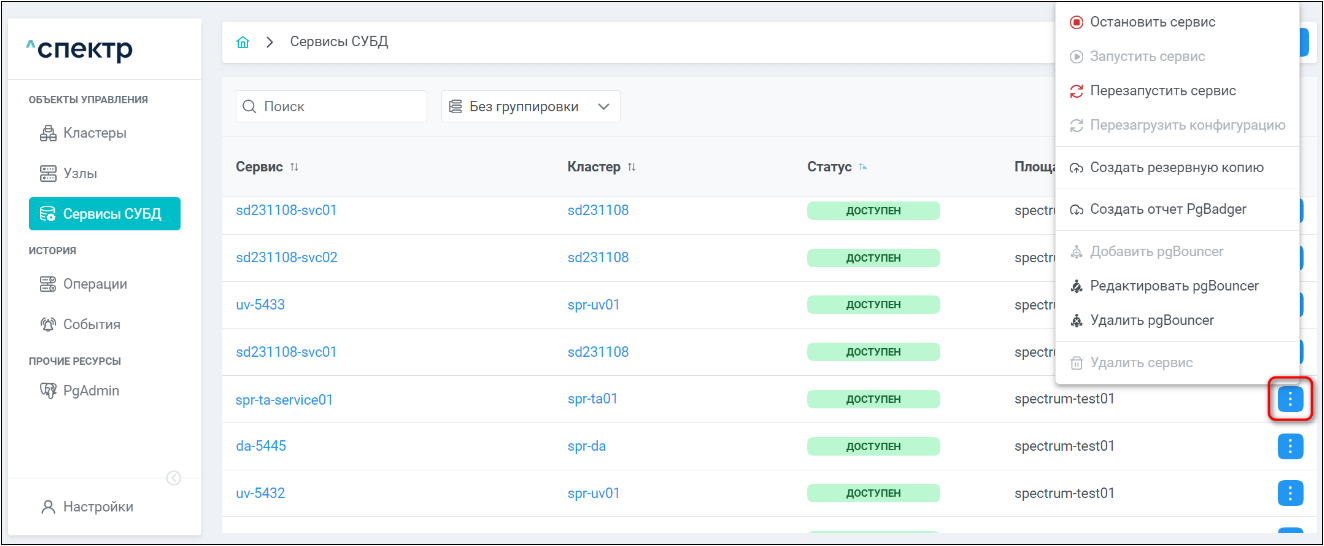Select Создать резервную копию option
Image resolution: width=1324 pixels, height=546 pixels.
coord(1176,168)
